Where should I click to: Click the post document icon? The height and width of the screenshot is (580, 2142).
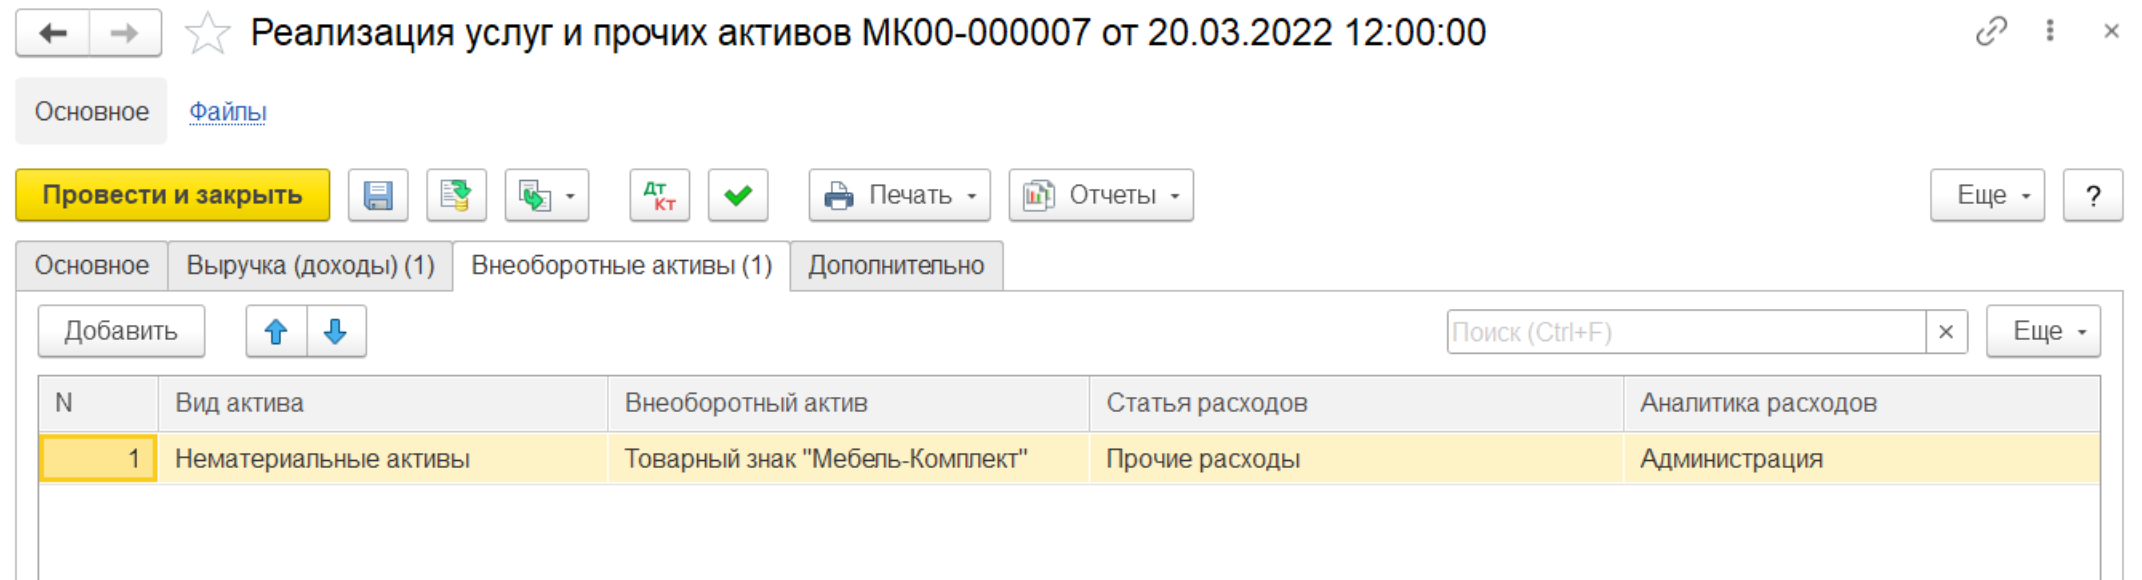pos(456,195)
